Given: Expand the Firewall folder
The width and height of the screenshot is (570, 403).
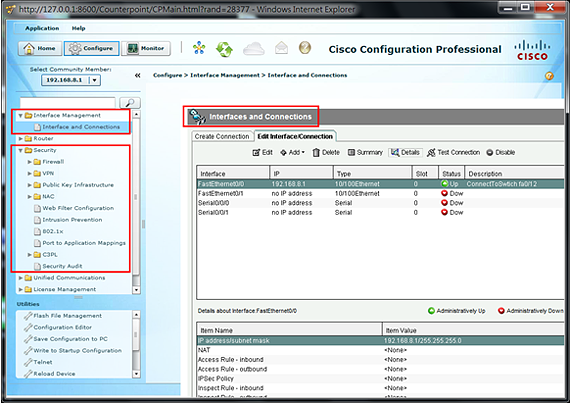Looking at the screenshot, I should tap(29, 162).
